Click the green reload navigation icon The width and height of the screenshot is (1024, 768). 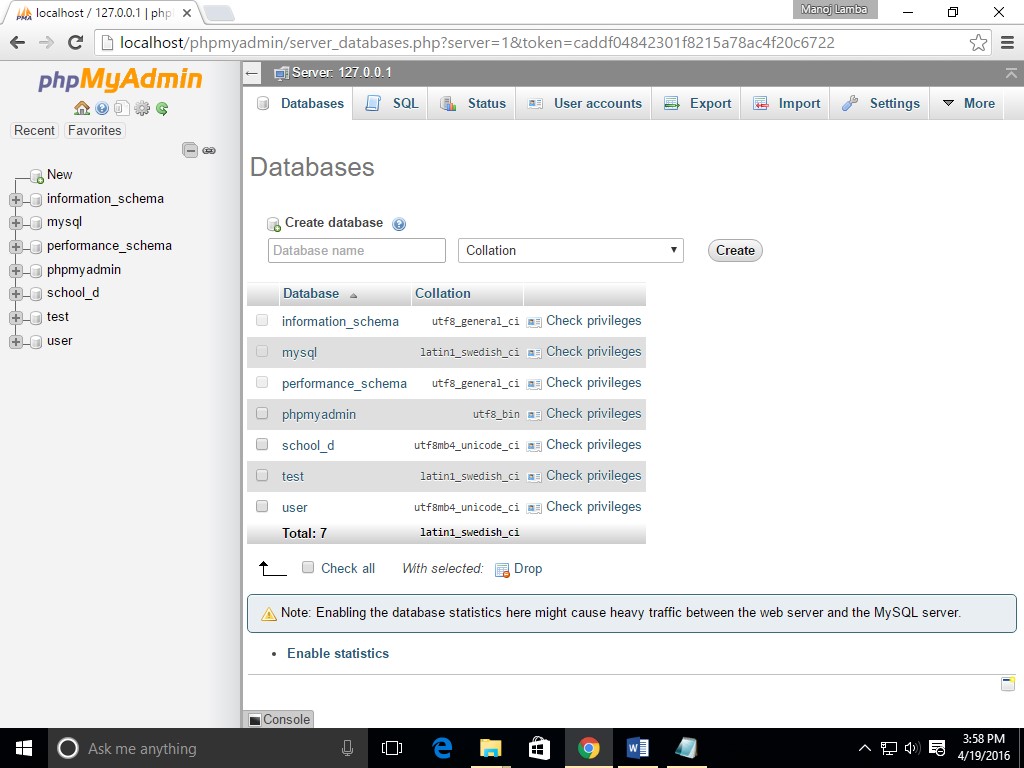pos(162,108)
